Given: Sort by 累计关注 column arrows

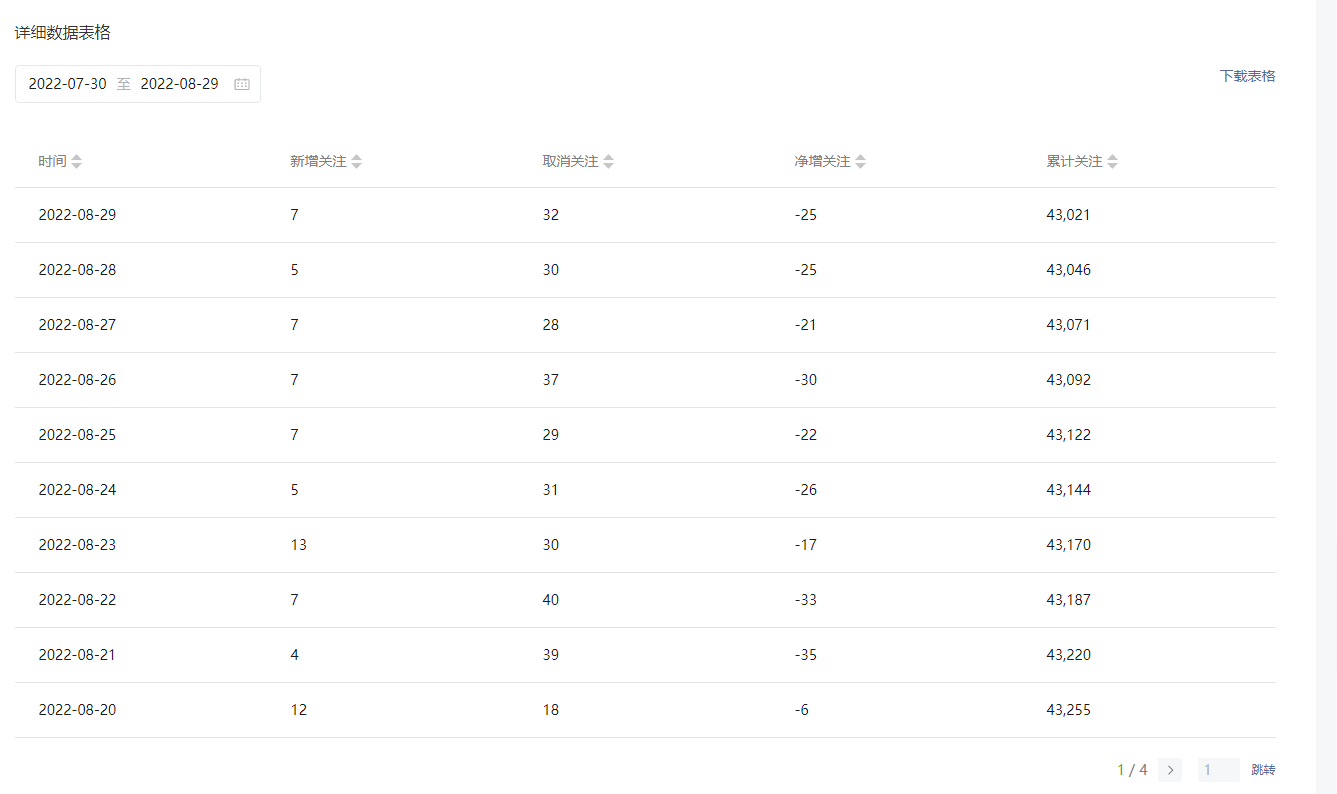Looking at the screenshot, I should (x=1113, y=161).
